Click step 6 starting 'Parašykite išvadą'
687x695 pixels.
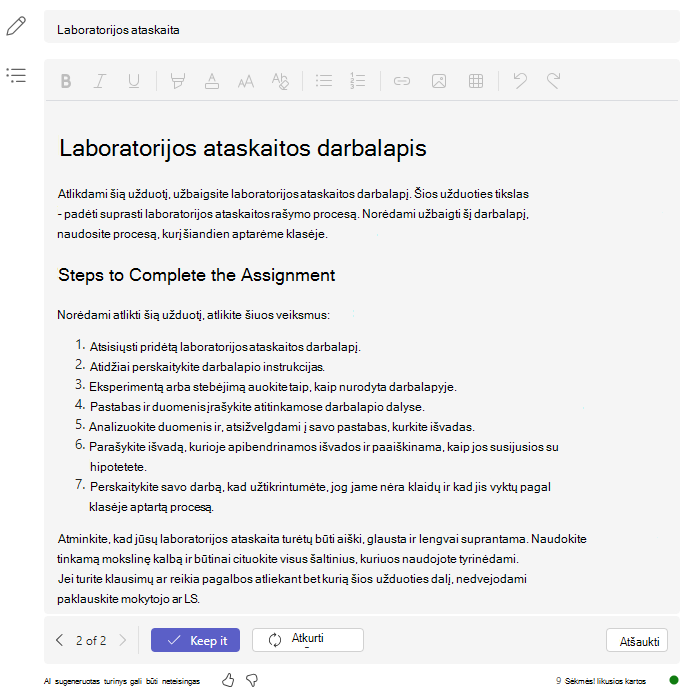[x=324, y=457]
